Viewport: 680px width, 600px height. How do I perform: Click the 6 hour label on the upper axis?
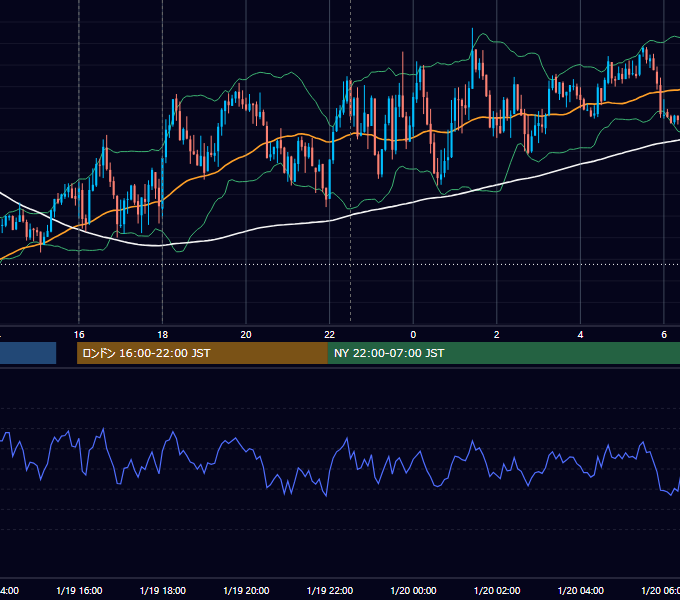coord(664,335)
